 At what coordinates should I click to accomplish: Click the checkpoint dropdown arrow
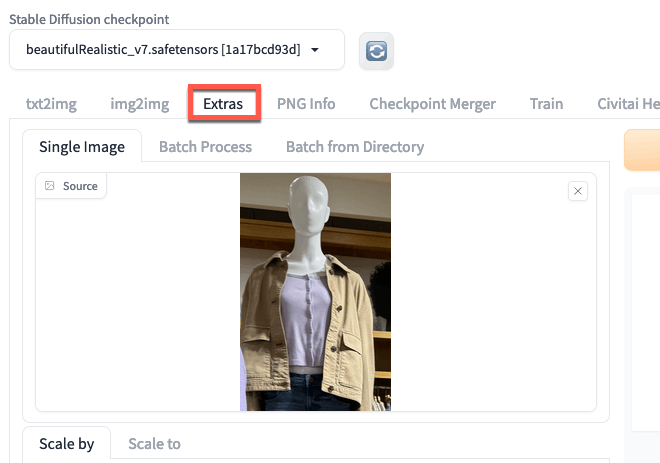[314, 50]
